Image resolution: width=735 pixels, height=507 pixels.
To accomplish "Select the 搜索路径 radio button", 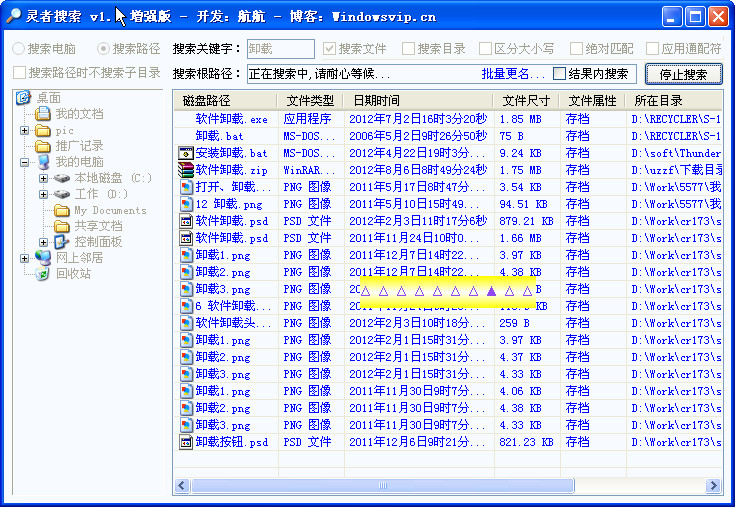I will pos(103,48).
